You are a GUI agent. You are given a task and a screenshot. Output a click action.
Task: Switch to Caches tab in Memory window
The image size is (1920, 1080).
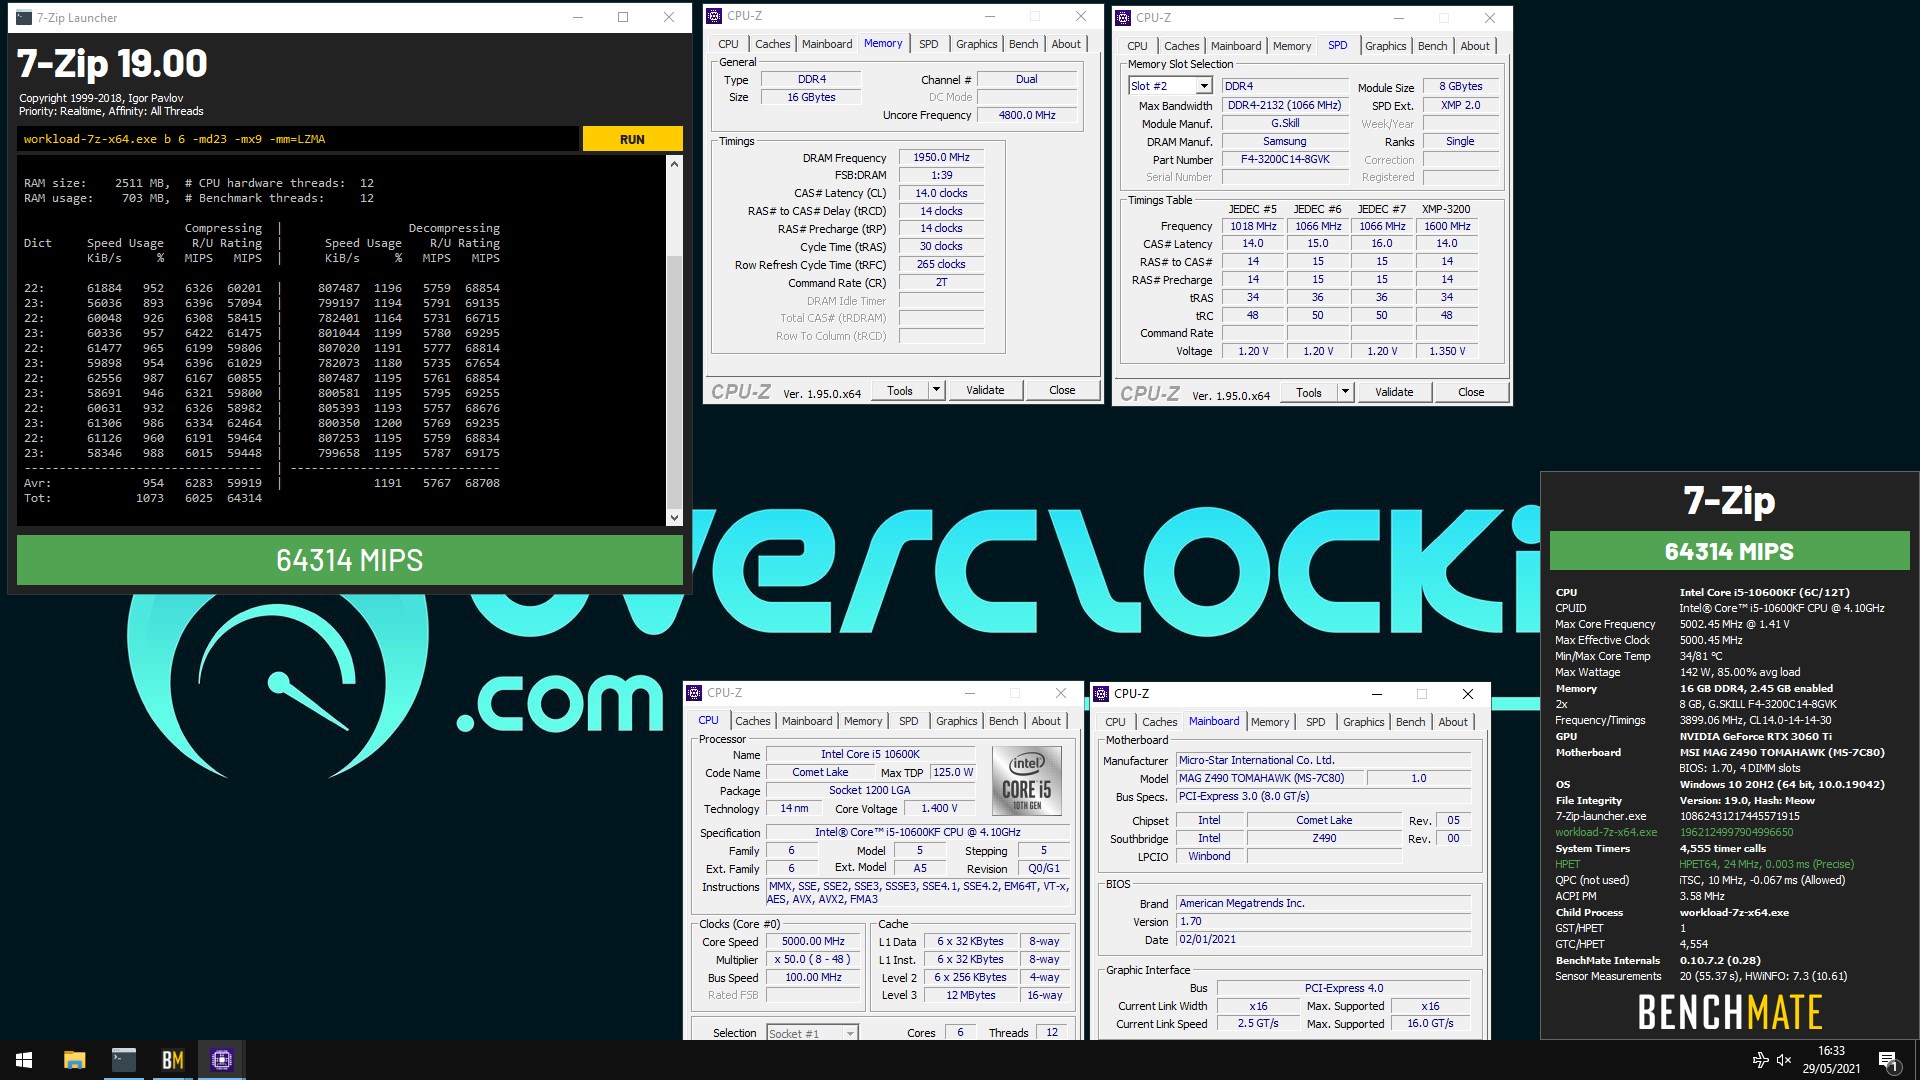point(772,44)
